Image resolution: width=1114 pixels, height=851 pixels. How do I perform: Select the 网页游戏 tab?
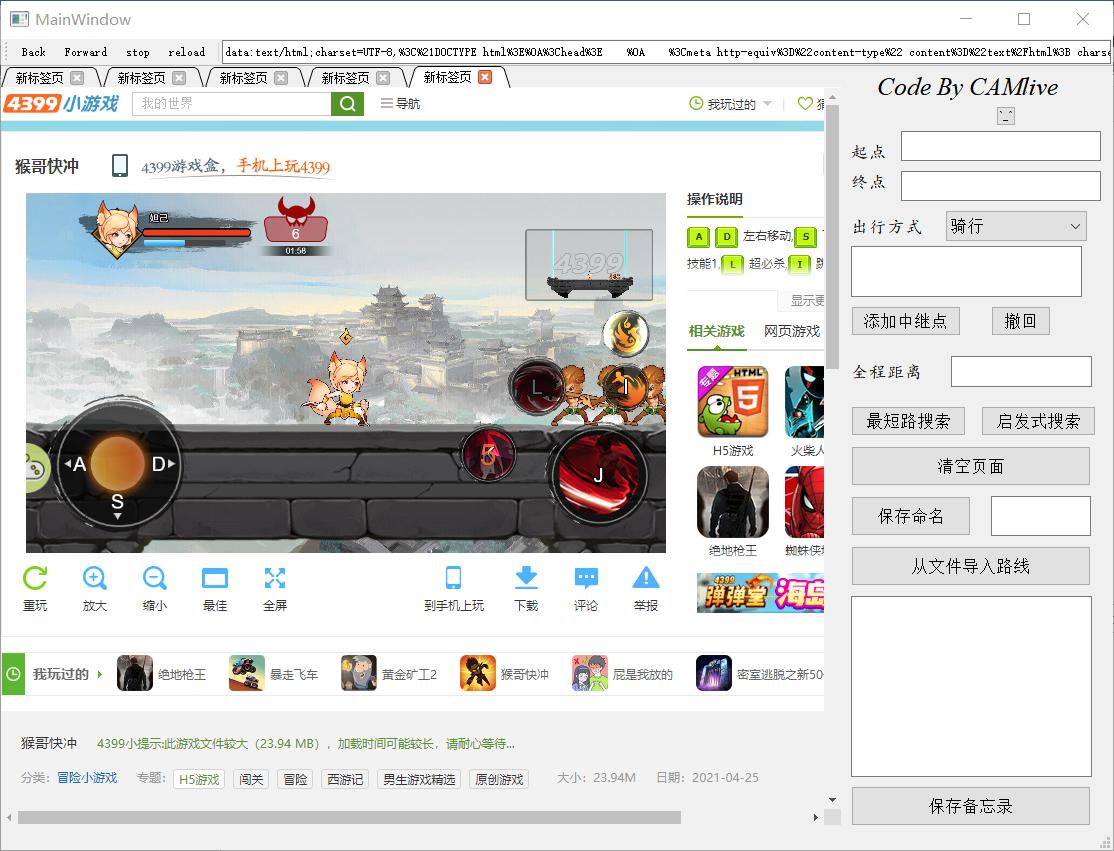click(792, 331)
